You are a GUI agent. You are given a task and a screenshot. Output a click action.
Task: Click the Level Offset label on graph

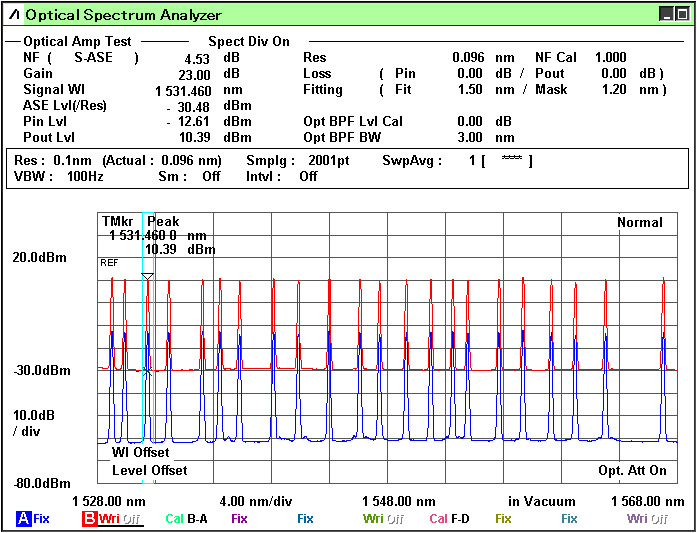150,470
